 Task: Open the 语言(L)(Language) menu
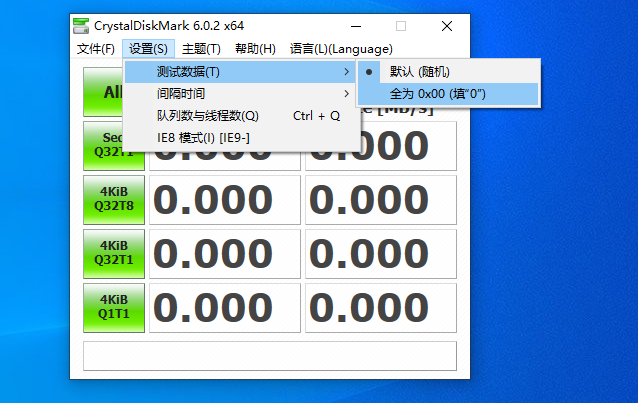coord(341,49)
